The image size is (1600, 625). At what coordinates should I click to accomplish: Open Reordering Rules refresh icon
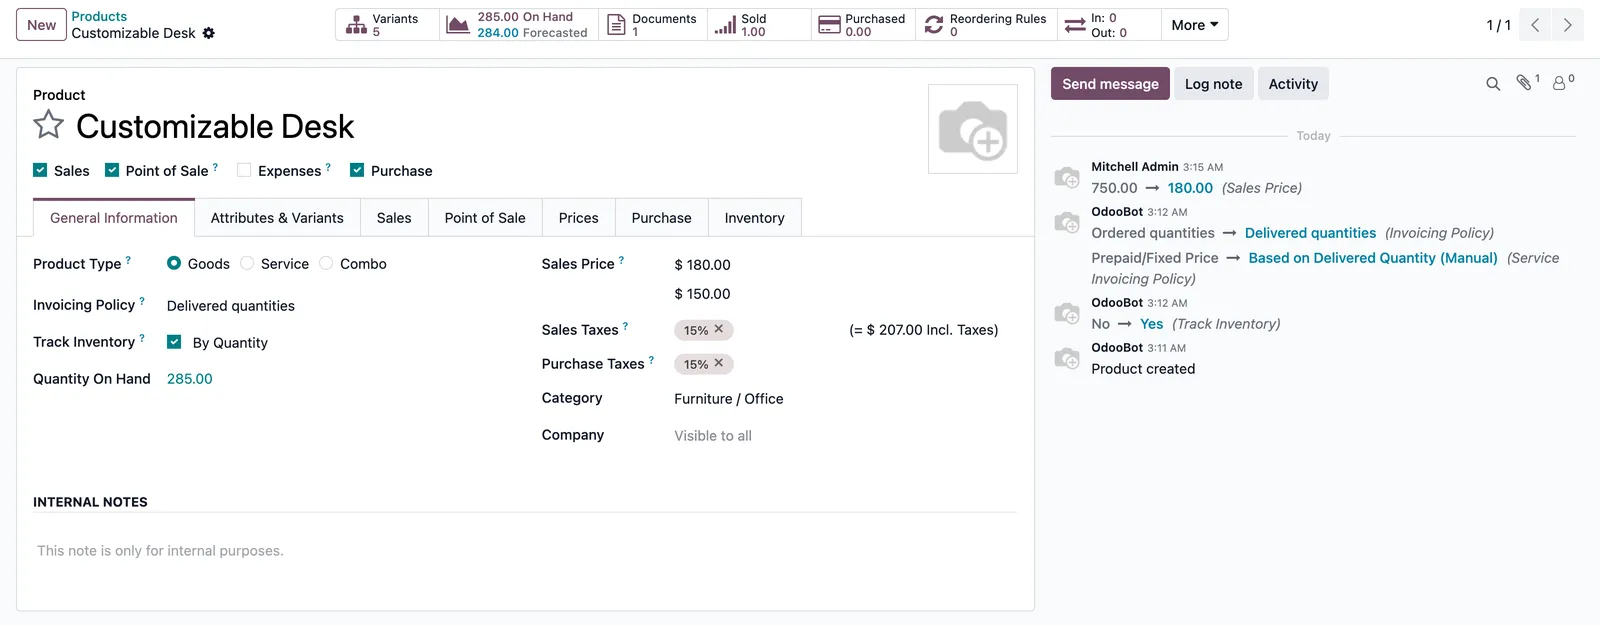coord(934,25)
